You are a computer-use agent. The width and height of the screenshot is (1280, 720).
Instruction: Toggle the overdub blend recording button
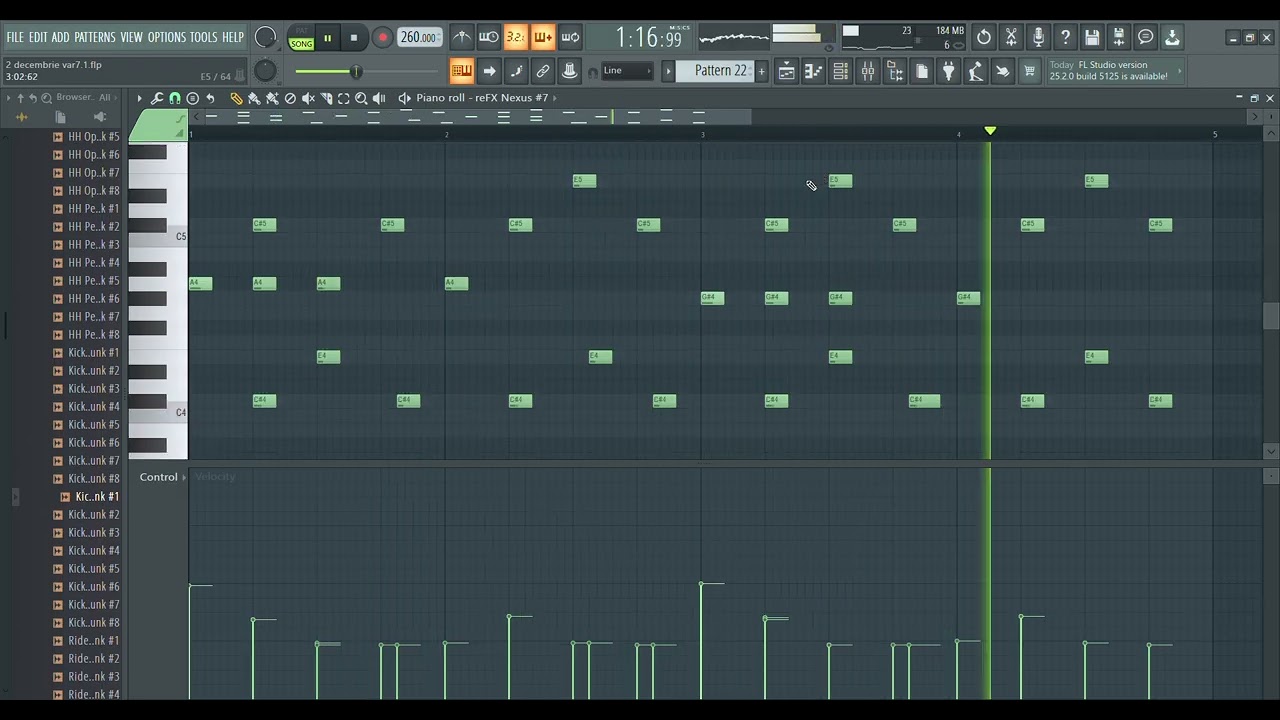pyautogui.click(x=543, y=38)
